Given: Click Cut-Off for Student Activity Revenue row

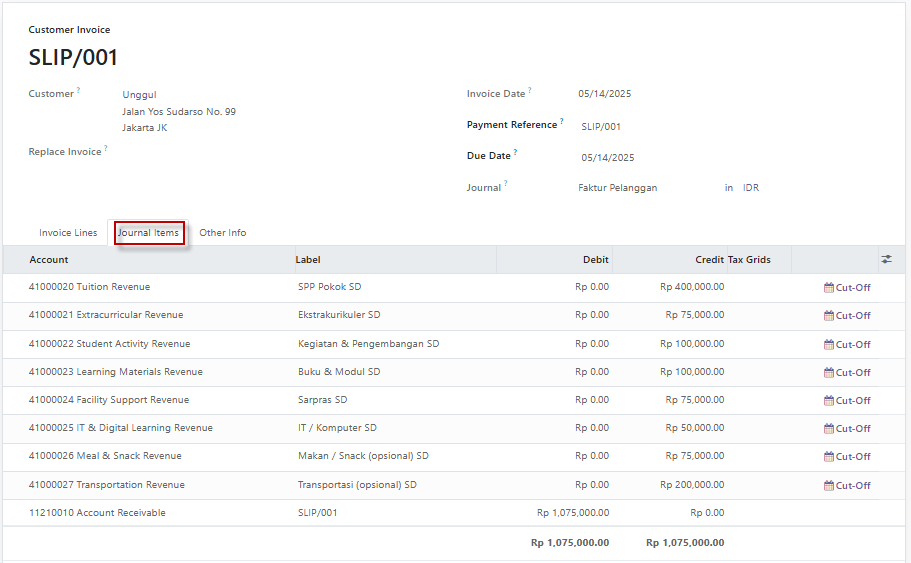Looking at the screenshot, I should tap(847, 345).
